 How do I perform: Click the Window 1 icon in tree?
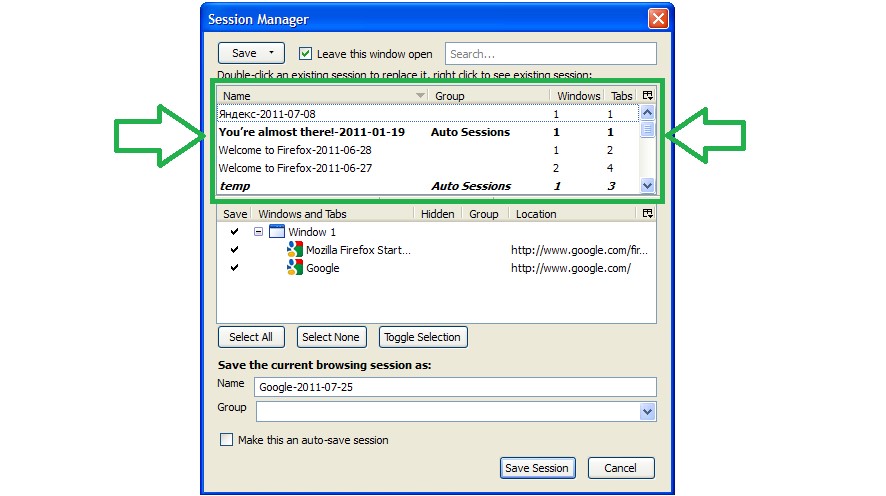pos(277,232)
